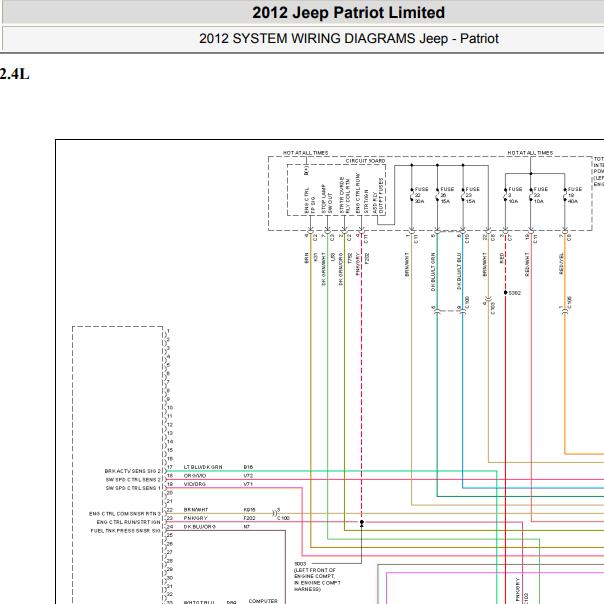Click 'ENG CTRL RUN/STRT IGN' pin label
Image resolution: width=604 pixels, height=604 pixels.
(129, 522)
